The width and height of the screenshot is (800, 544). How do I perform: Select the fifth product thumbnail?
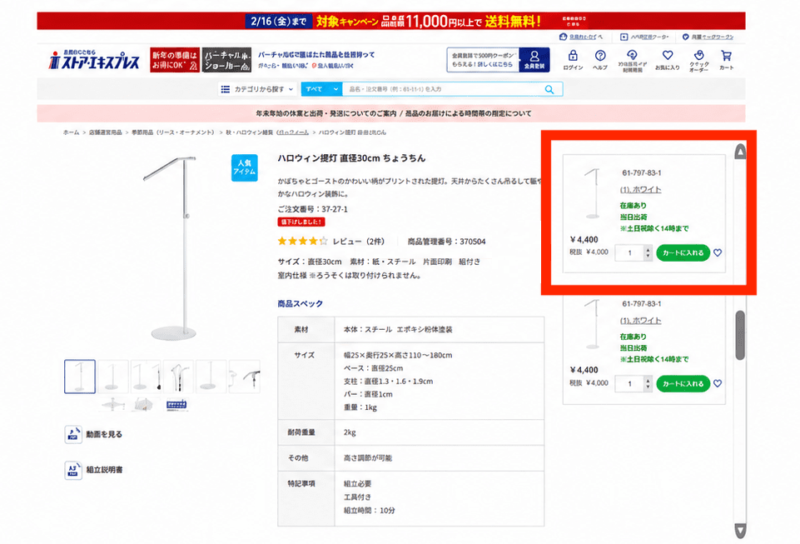pyautogui.click(x=211, y=377)
